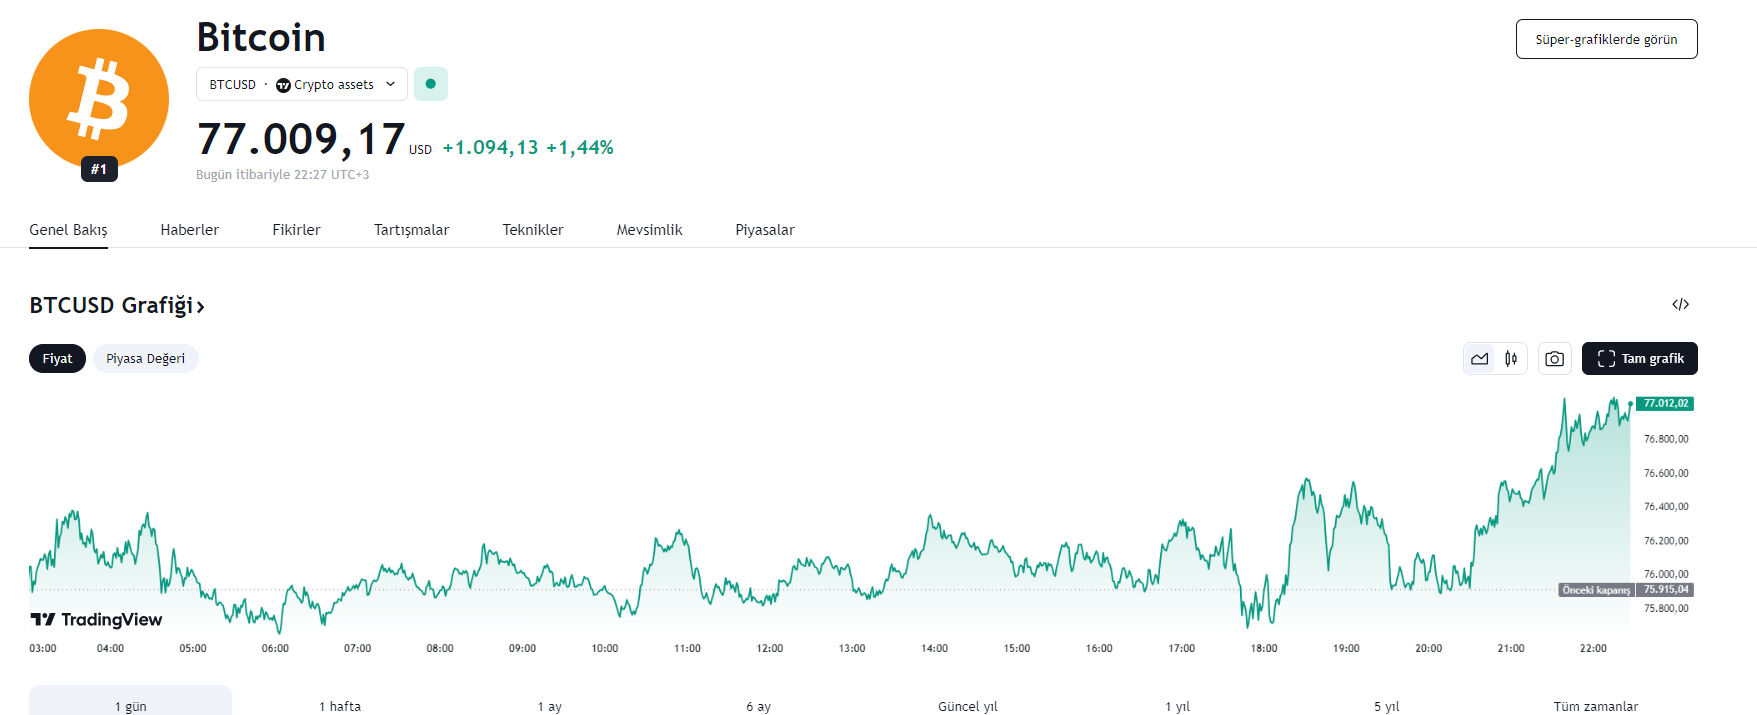The height and width of the screenshot is (715, 1757).
Task: Click the 76.800,00 price axis label
Action: click(1666, 439)
